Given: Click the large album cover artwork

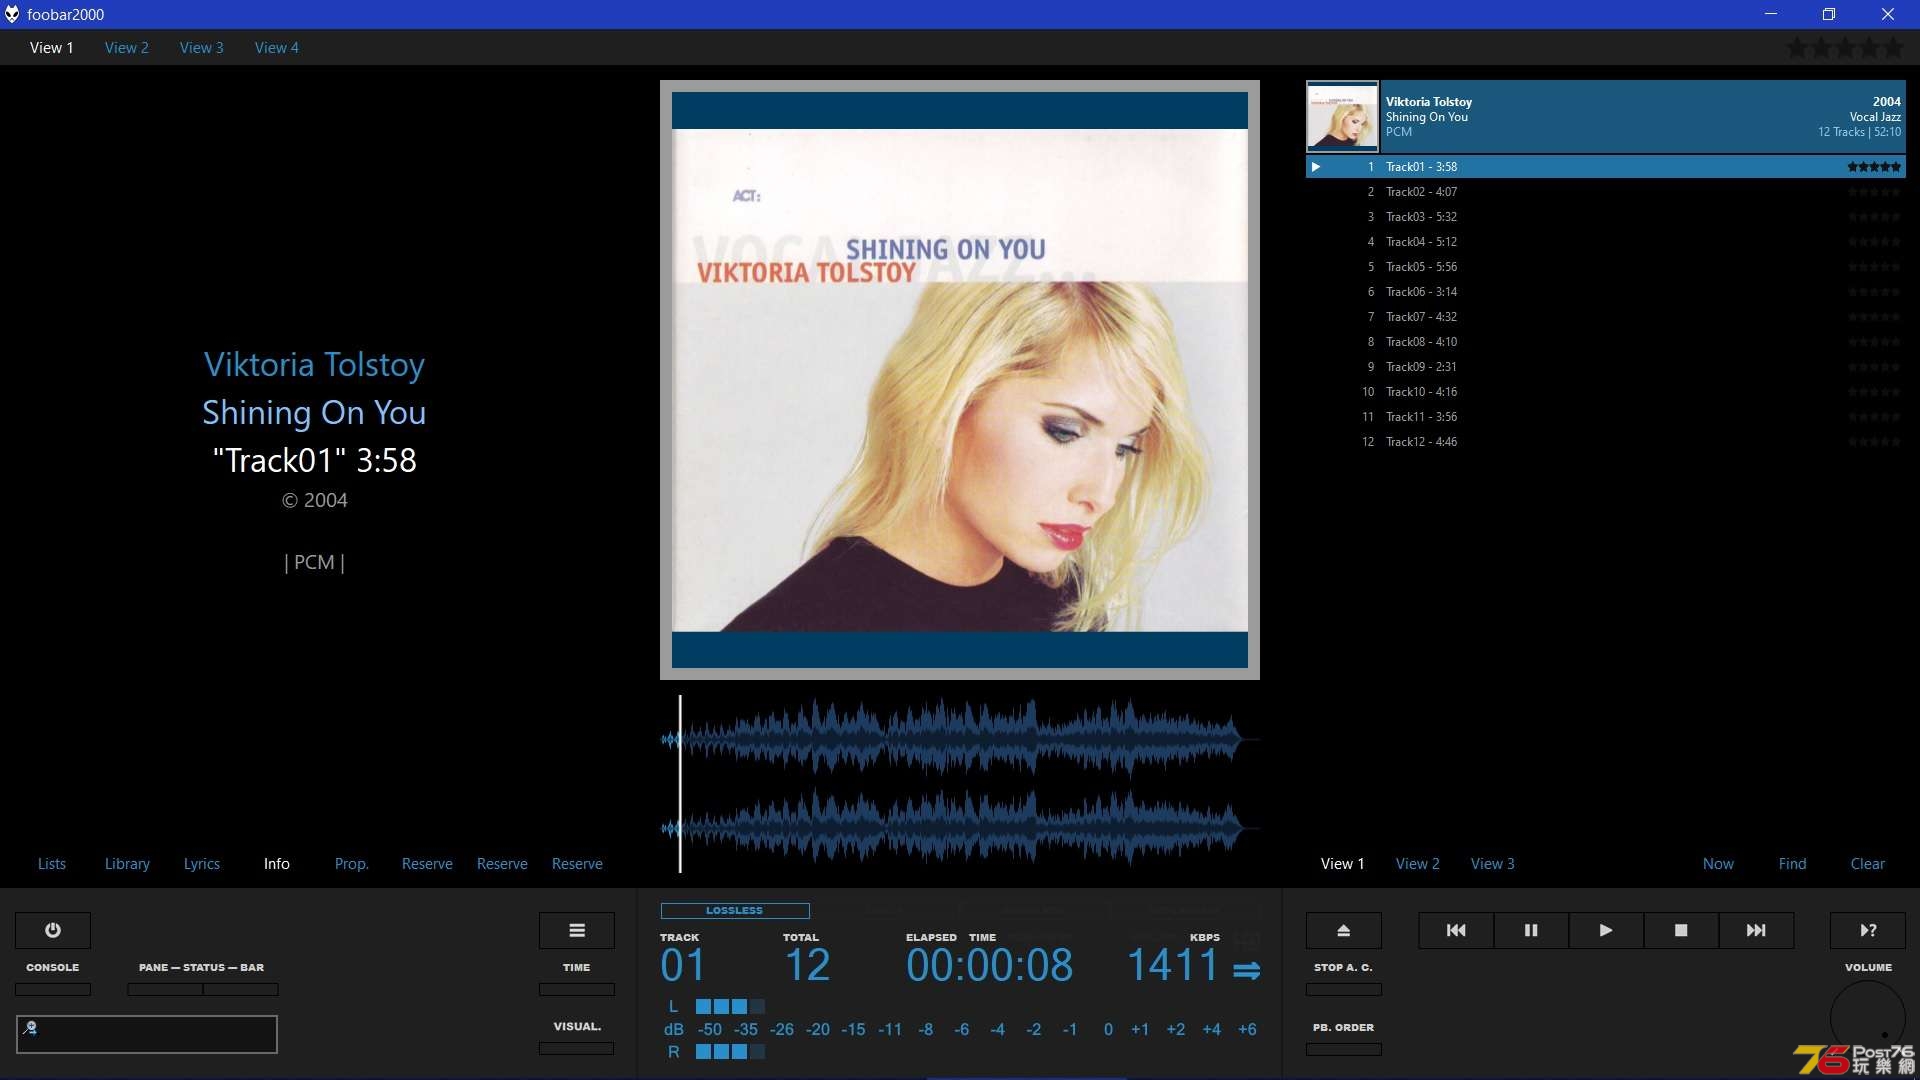Looking at the screenshot, I should pos(960,380).
